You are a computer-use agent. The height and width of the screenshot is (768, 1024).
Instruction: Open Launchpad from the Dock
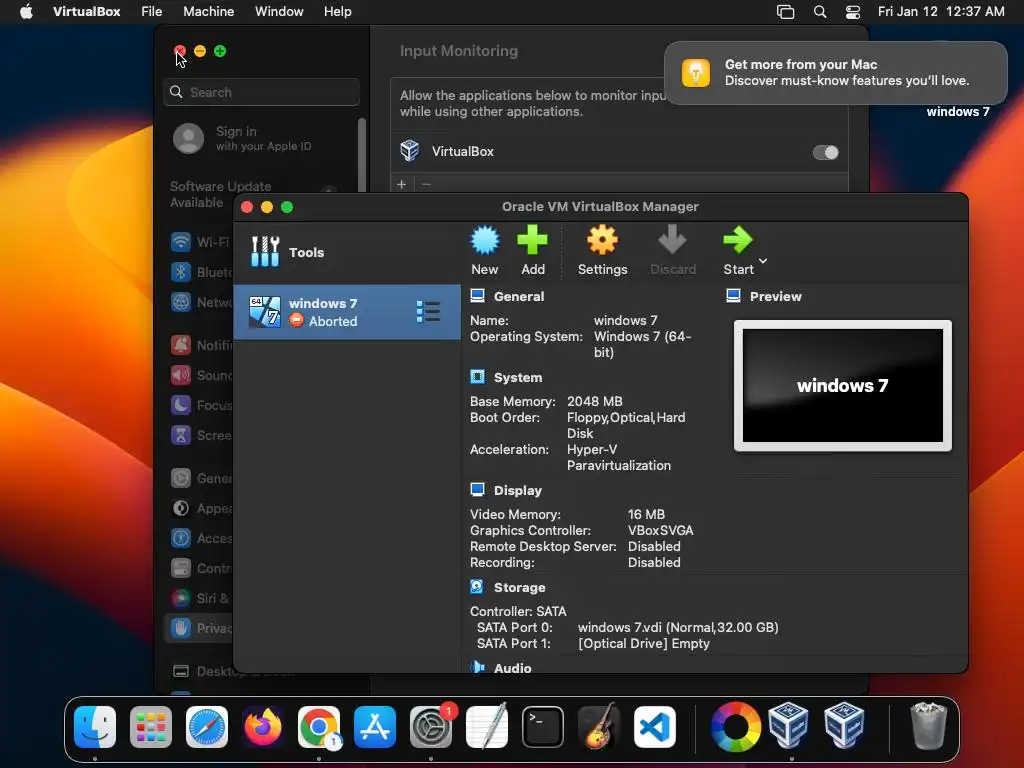(x=151, y=727)
